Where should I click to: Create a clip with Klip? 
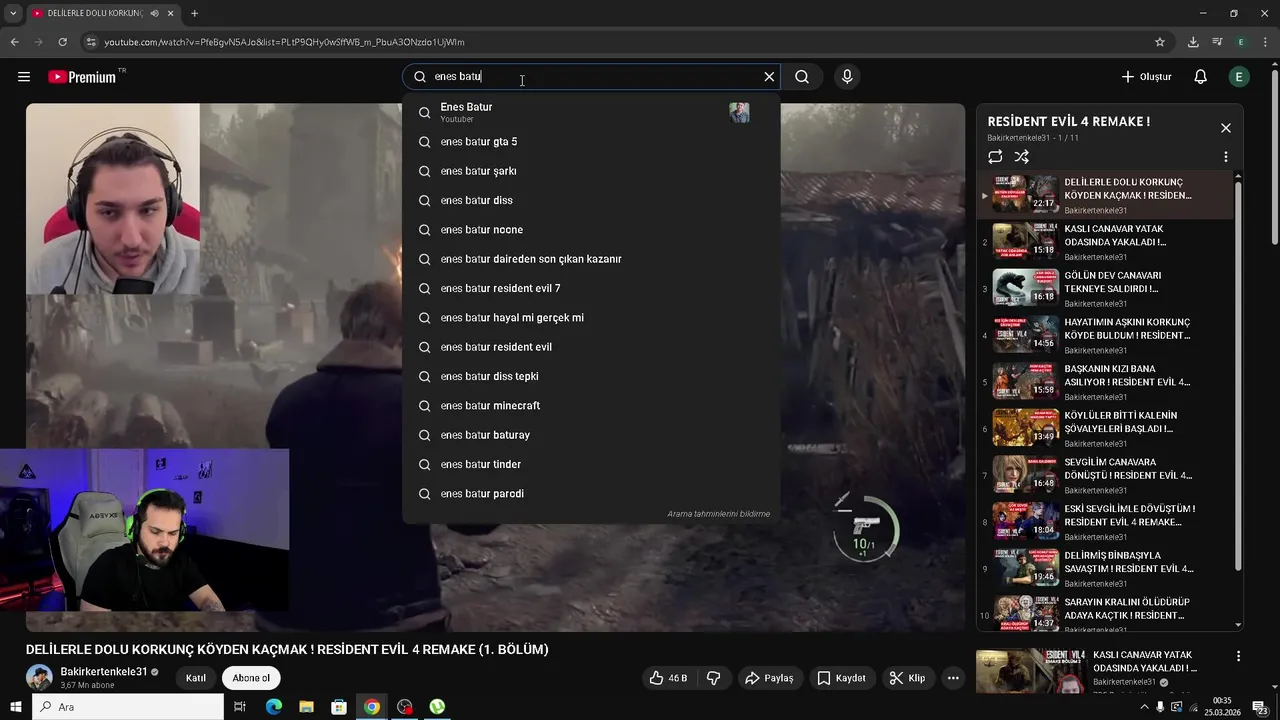(x=908, y=678)
